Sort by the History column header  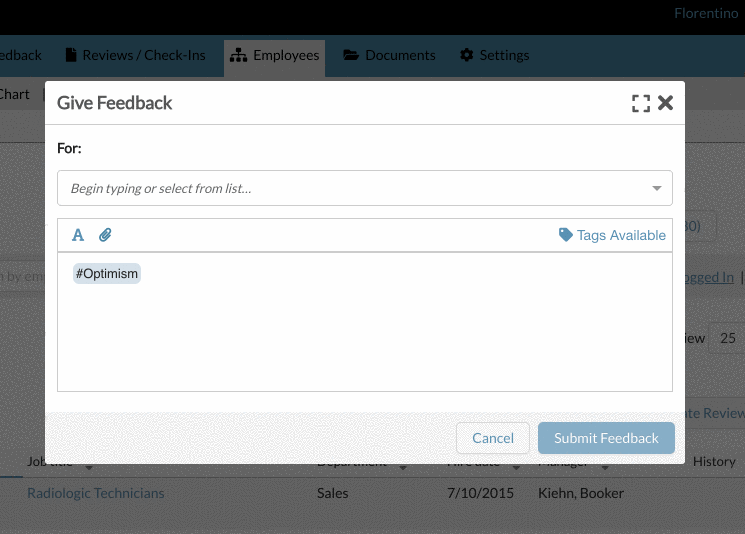(x=714, y=461)
